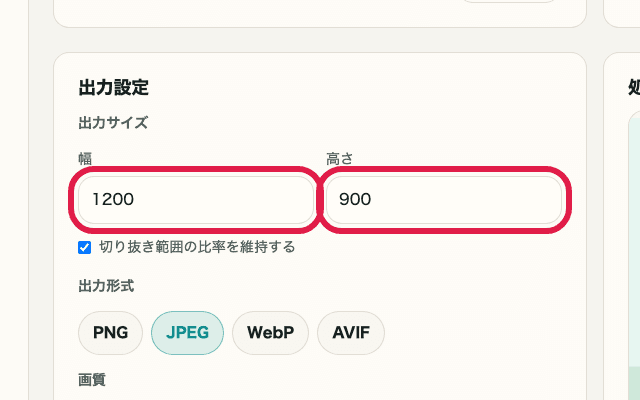Click the 出力形式 section label

106,286
